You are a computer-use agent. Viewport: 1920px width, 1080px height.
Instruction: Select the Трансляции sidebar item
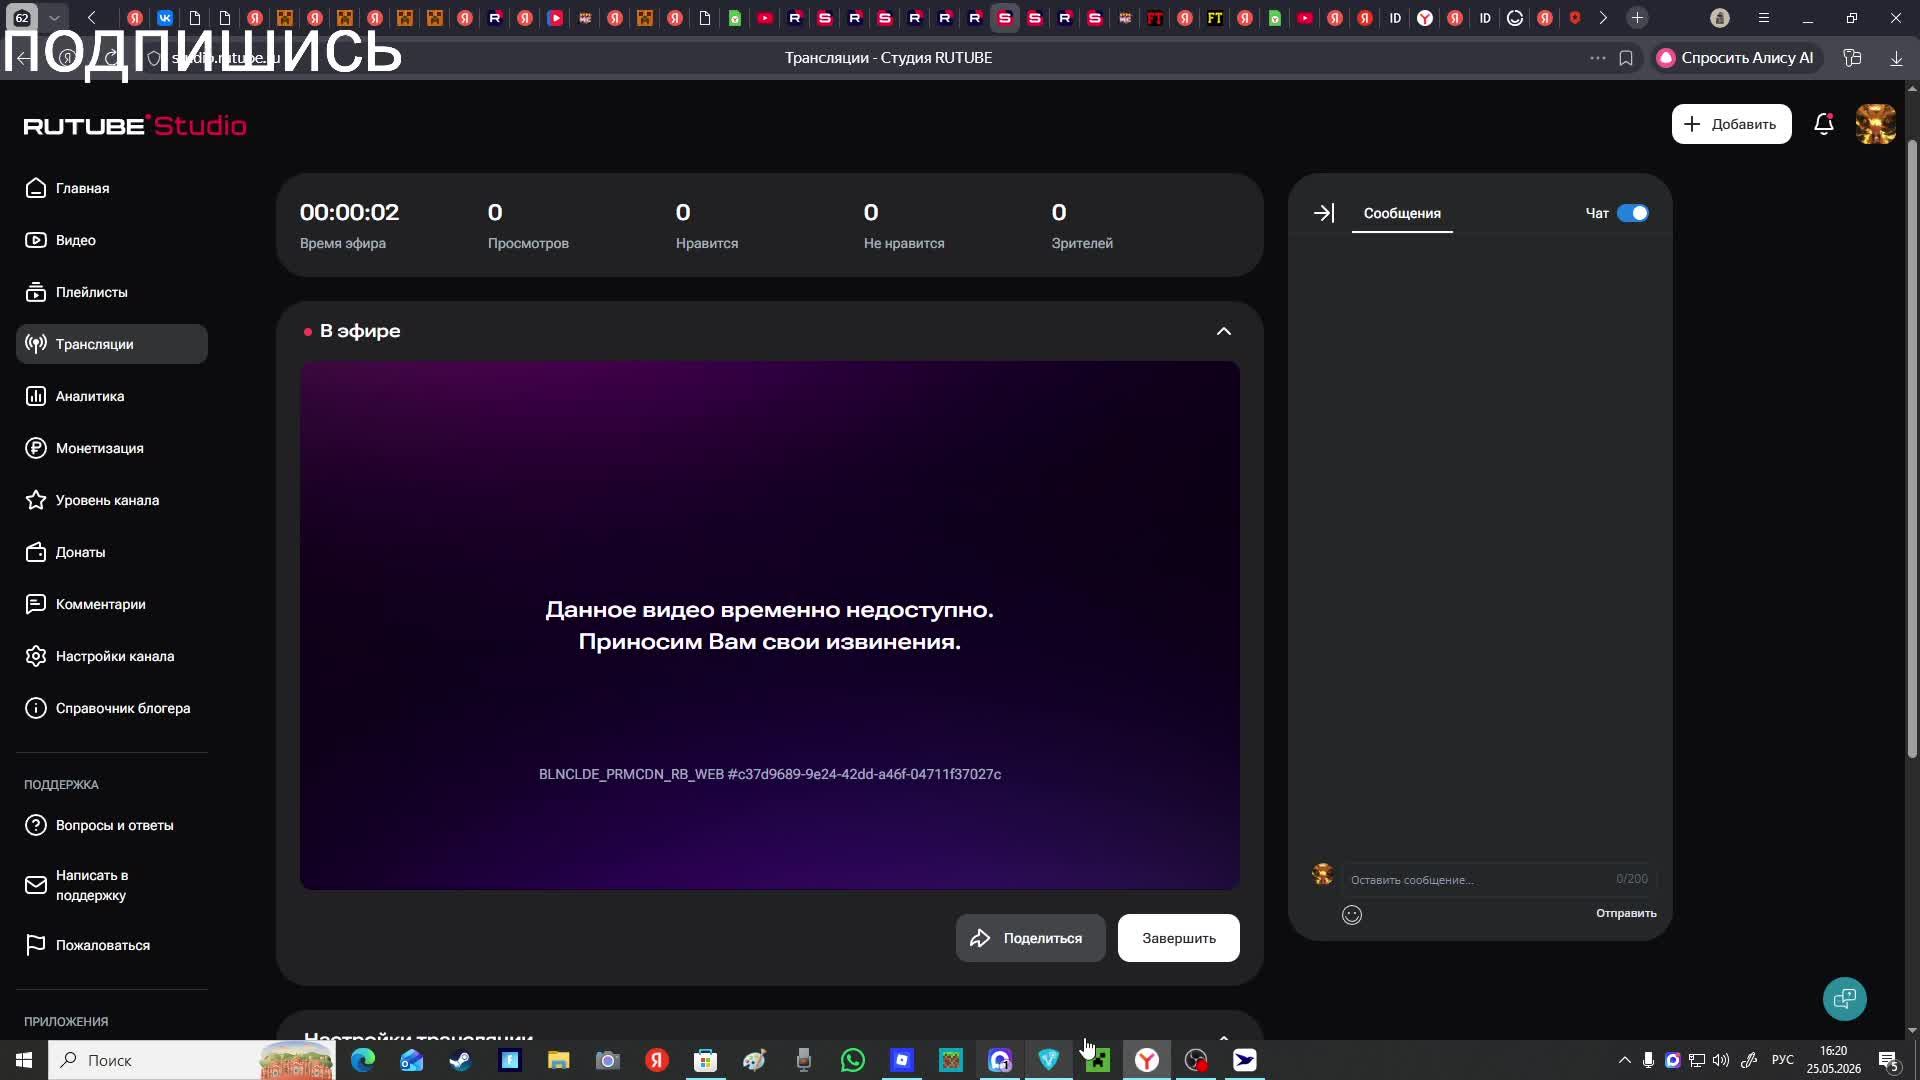click(112, 344)
